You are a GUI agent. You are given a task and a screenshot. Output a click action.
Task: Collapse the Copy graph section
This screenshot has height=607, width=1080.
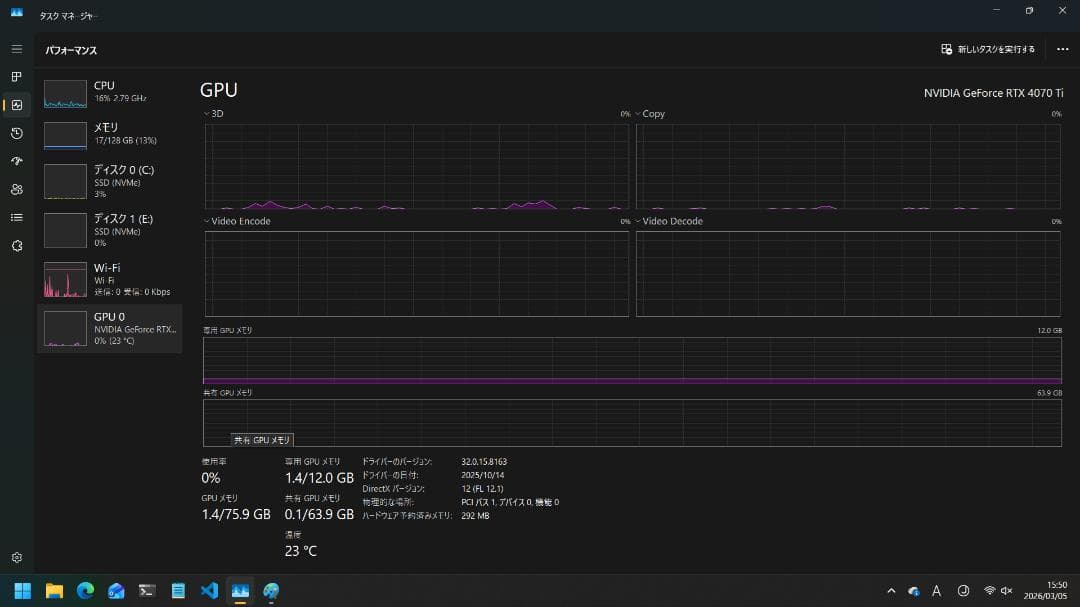click(640, 113)
